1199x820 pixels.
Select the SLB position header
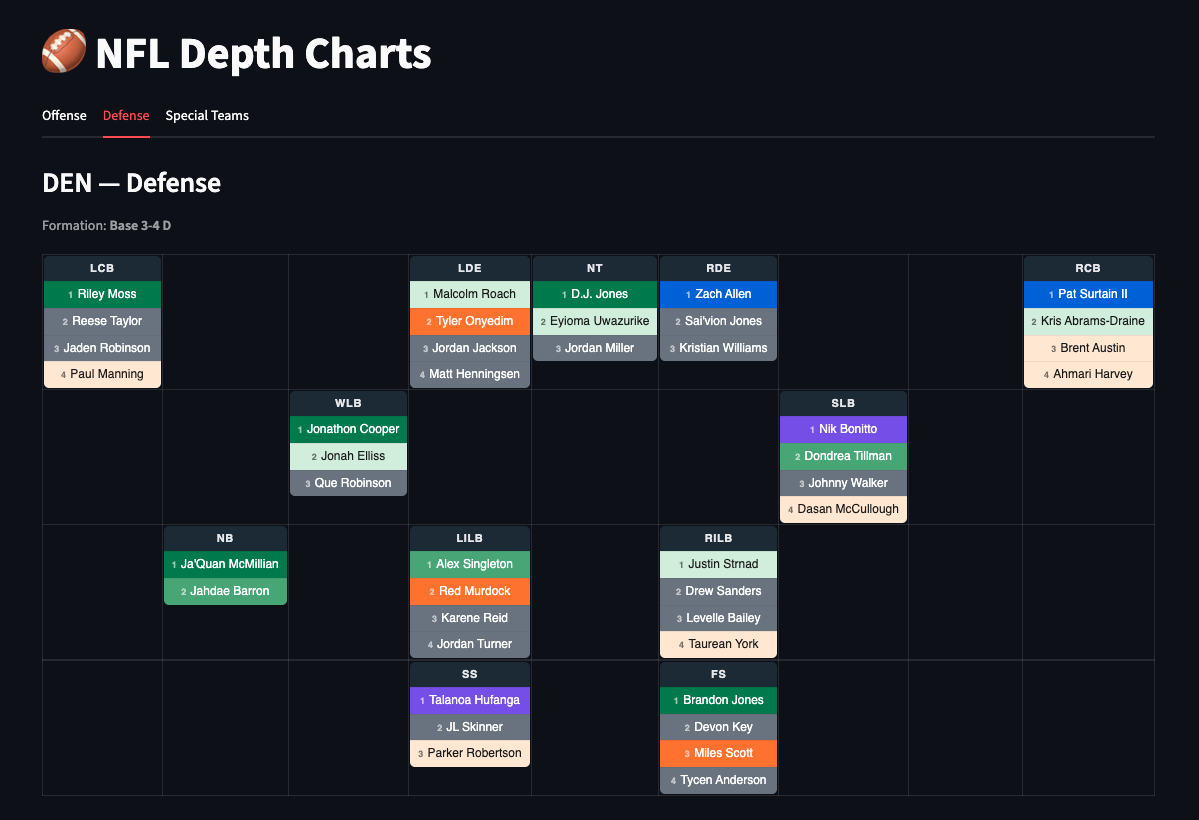[843, 403]
